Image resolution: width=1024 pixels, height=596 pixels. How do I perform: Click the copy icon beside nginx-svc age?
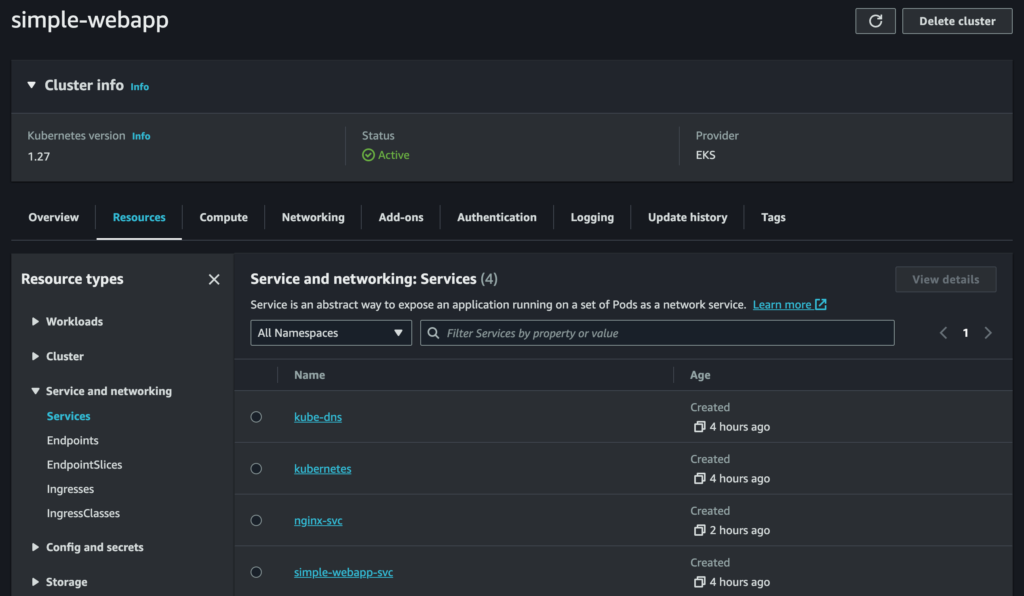click(x=699, y=531)
